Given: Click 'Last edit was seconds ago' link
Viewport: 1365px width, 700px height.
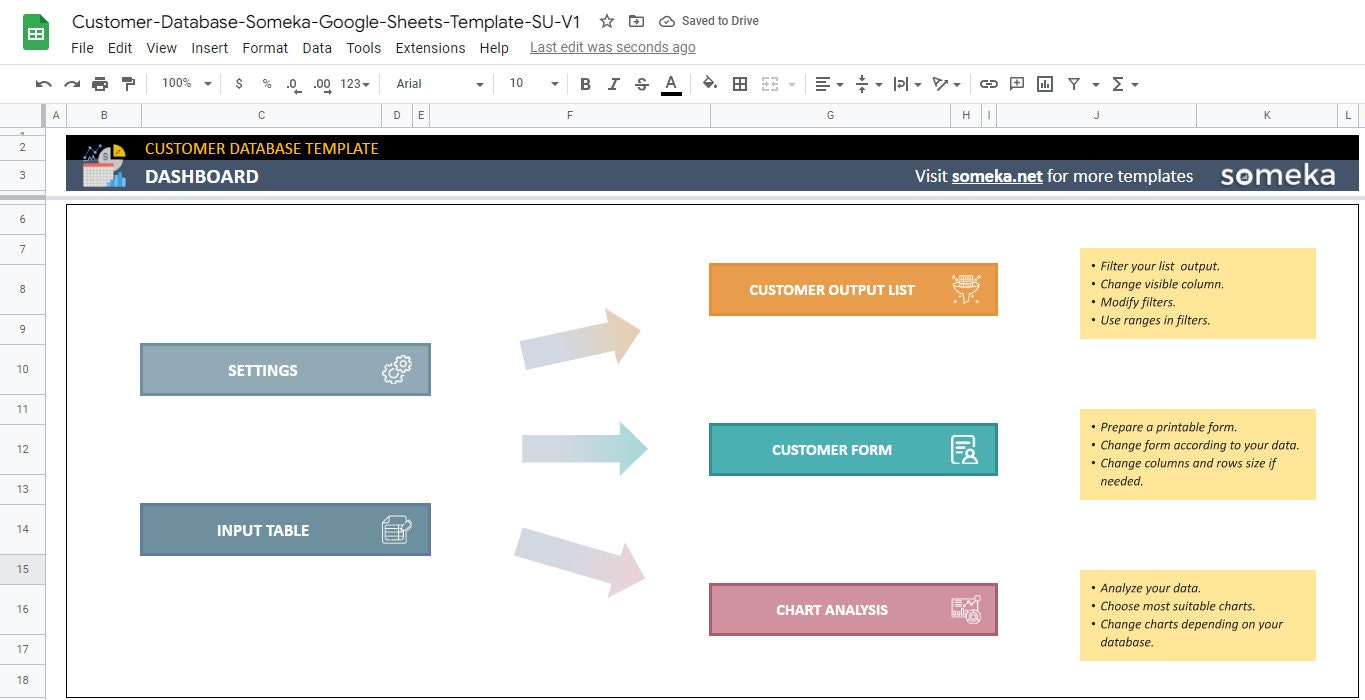Looking at the screenshot, I should pyautogui.click(x=613, y=47).
